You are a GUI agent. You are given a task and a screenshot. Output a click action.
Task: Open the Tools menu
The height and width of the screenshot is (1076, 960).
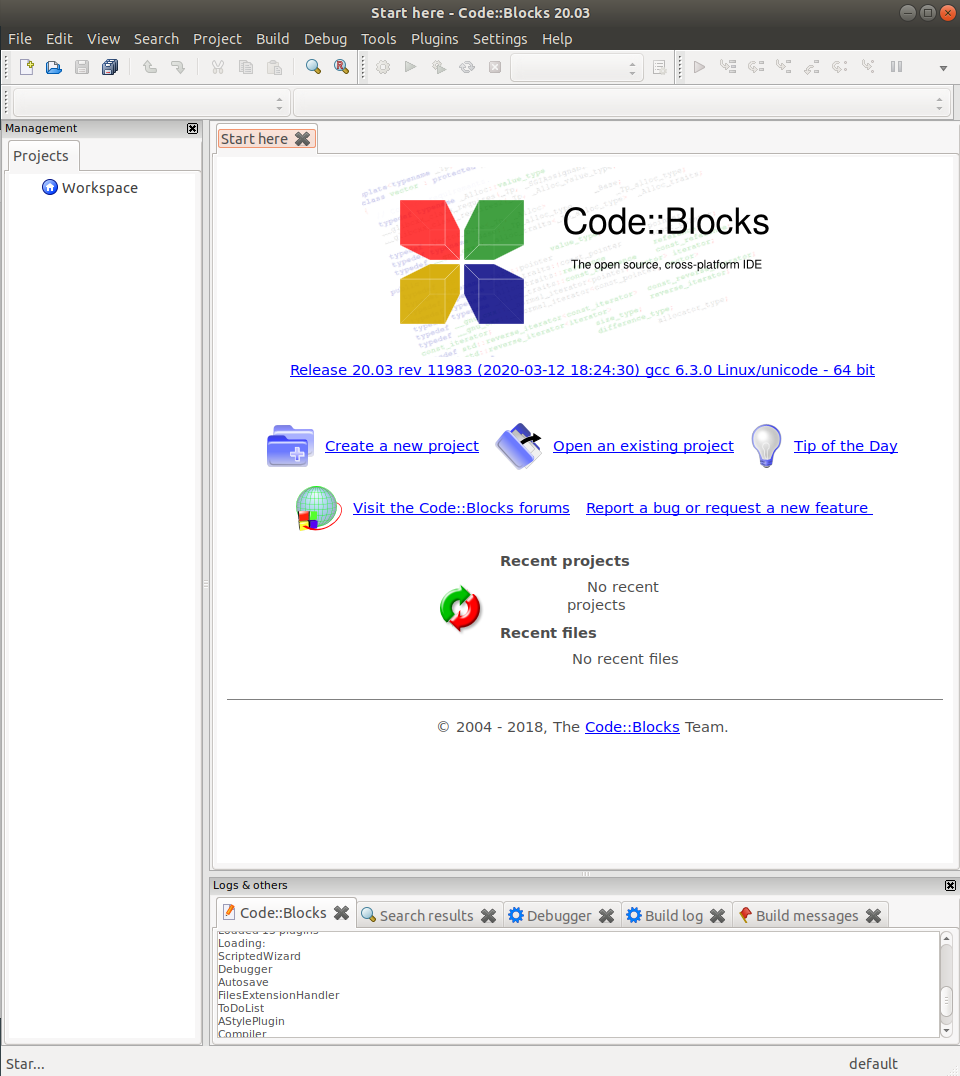click(x=379, y=39)
